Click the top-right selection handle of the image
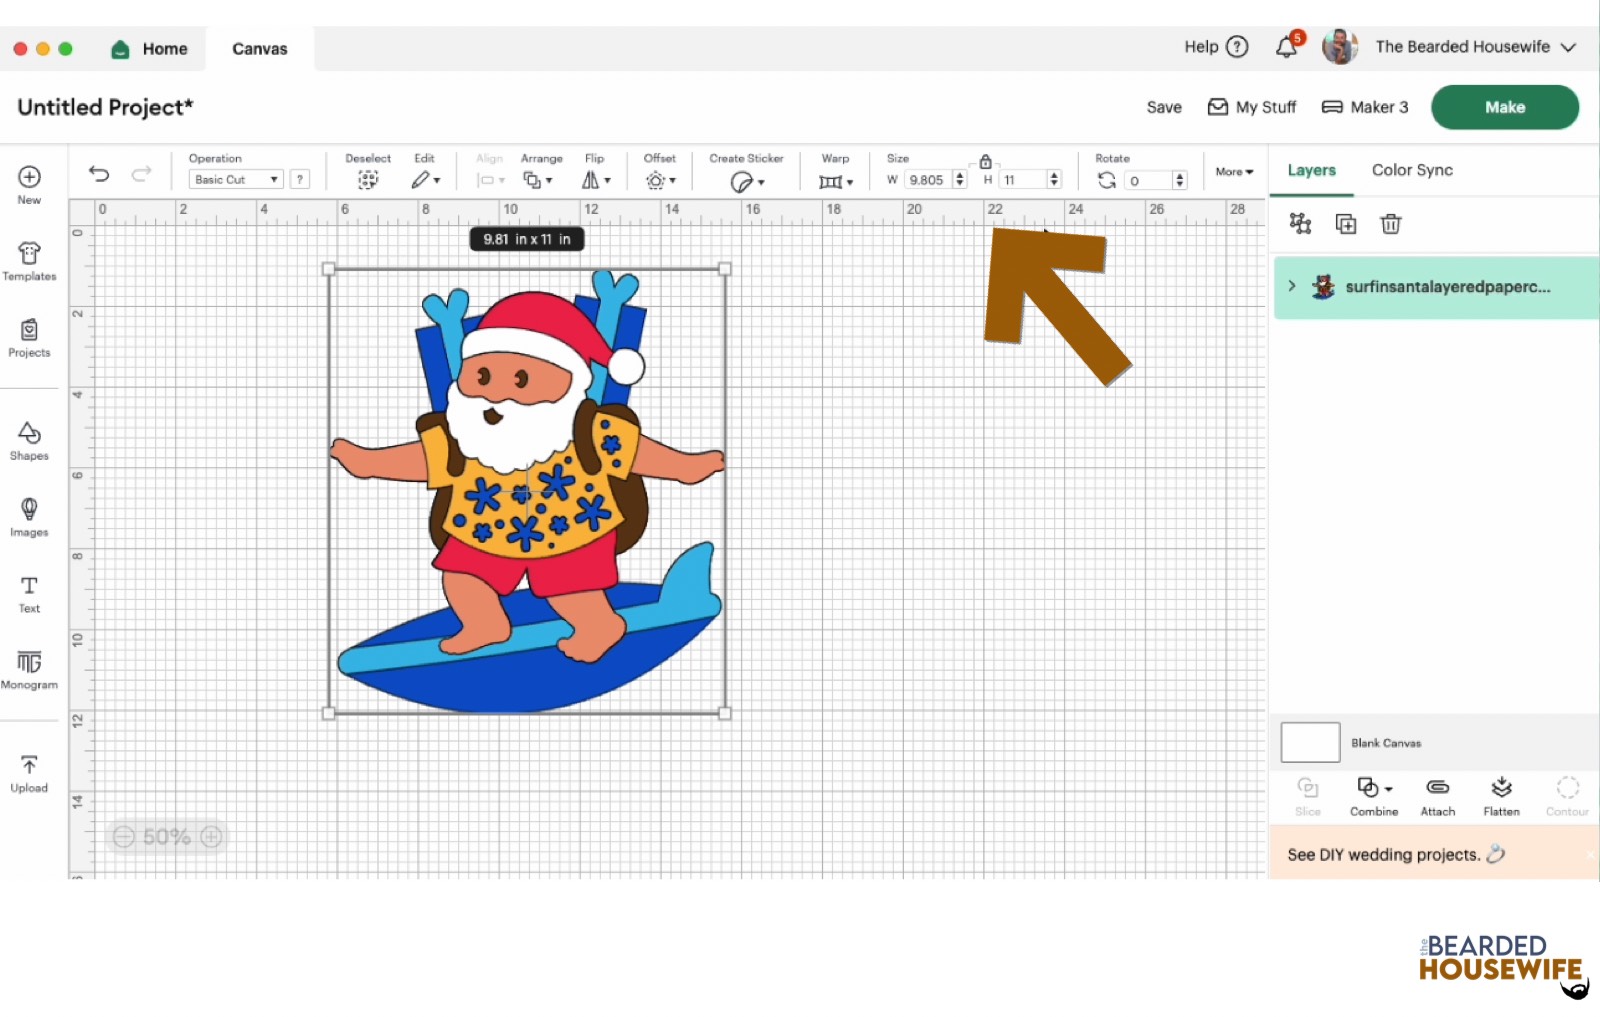1600x1017 pixels. (x=725, y=269)
